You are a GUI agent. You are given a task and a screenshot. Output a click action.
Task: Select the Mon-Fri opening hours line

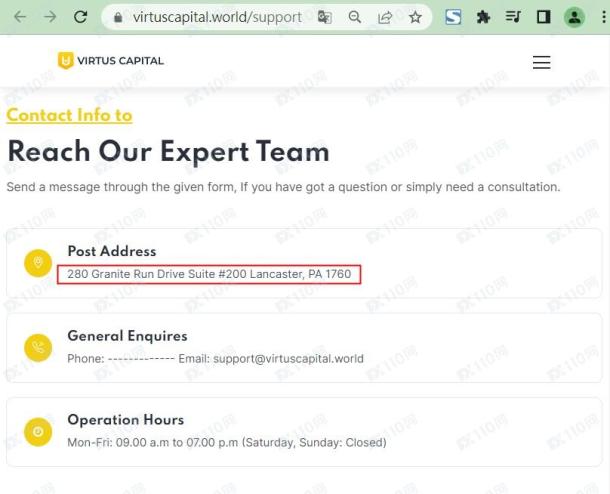click(x=227, y=443)
